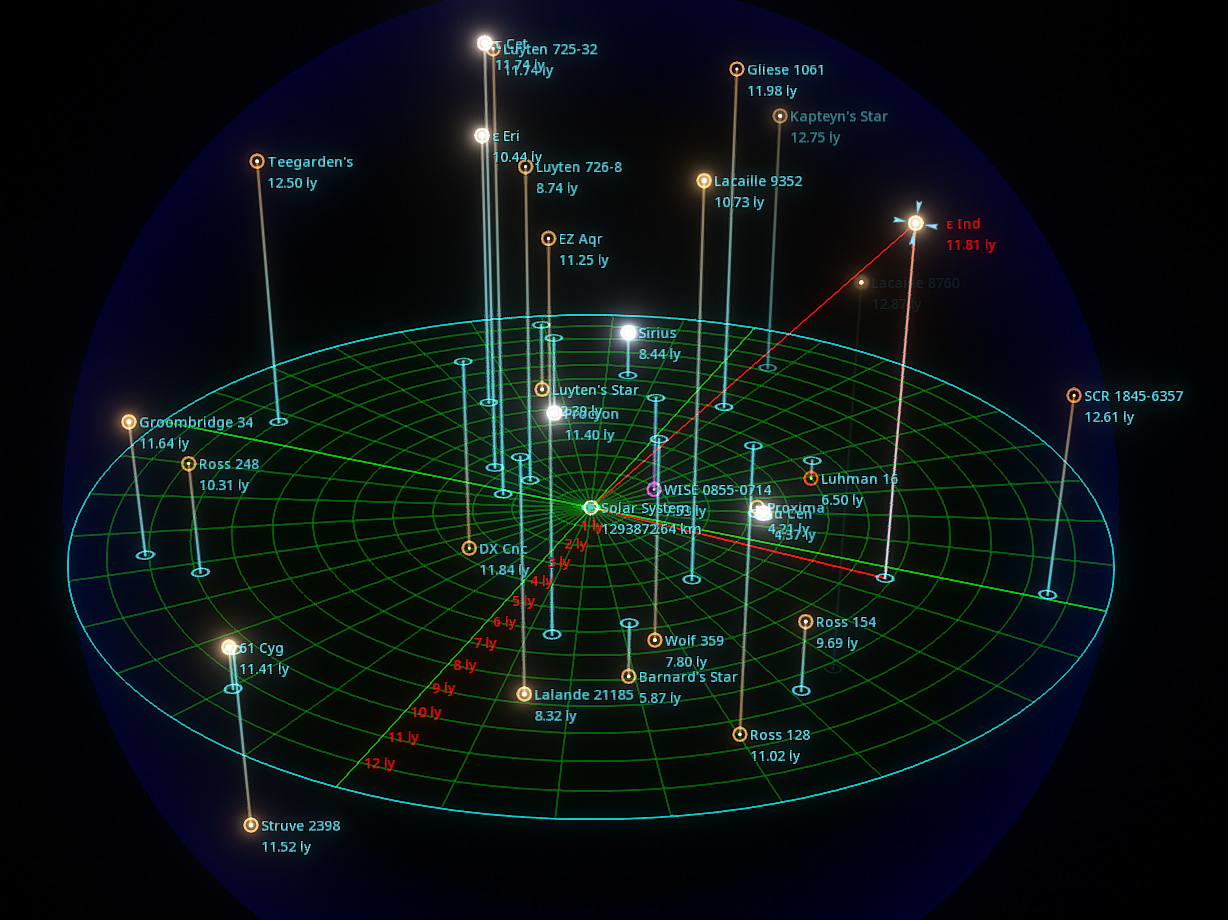Image resolution: width=1228 pixels, height=920 pixels.
Task: Select the SCR 1845-6357 star marker
Action: click(1074, 396)
